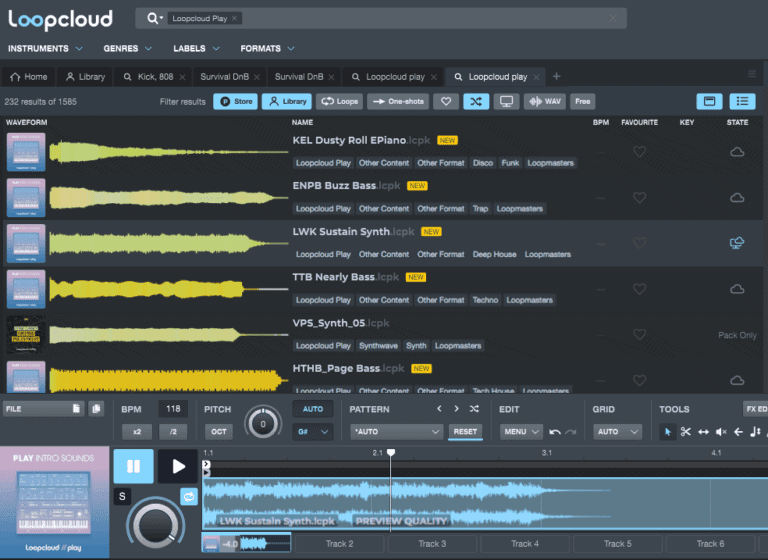The height and width of the screenshot is (560, 768).
Task: Toggle the Loops filter
Action: point(340,101)
